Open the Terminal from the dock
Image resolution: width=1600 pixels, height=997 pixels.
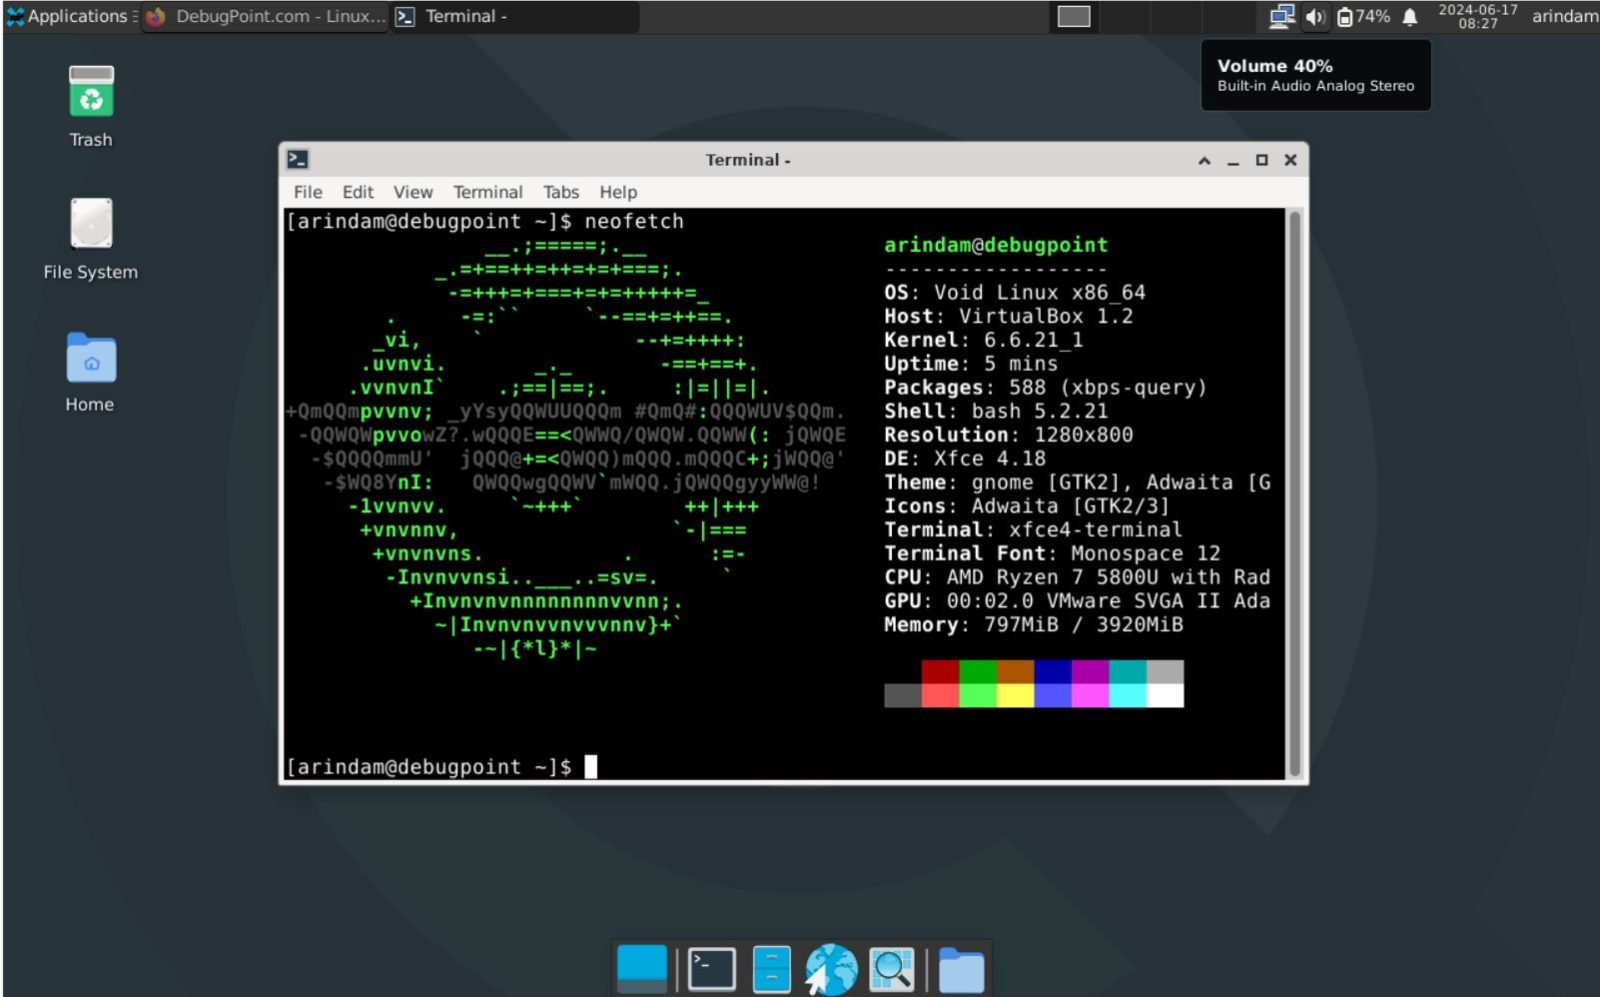click(710, 967)
